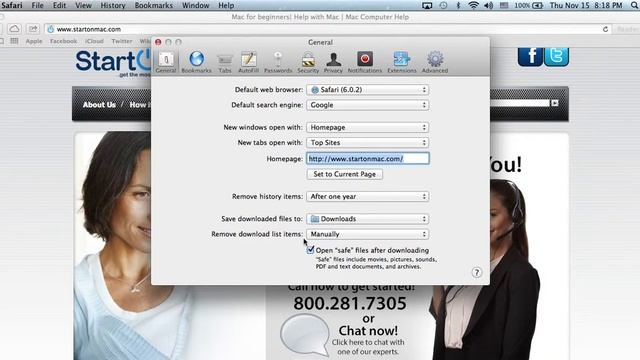
Task: Open the Extensions preferences pane
Action: (x=402, y=62)
